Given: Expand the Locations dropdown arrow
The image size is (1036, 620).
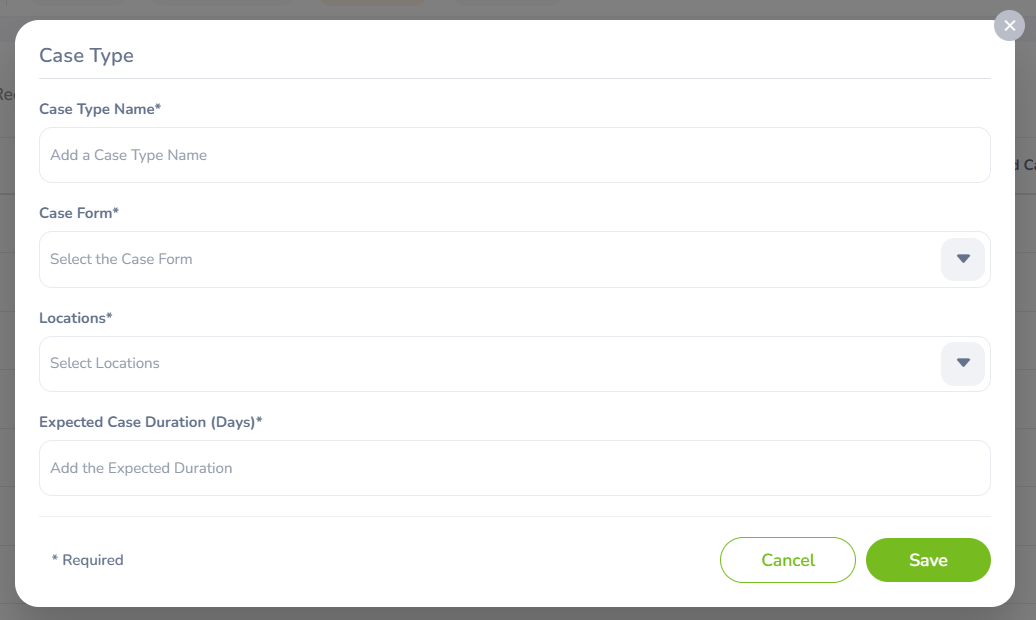Looking at the screenshot, I should pos(963,363).
